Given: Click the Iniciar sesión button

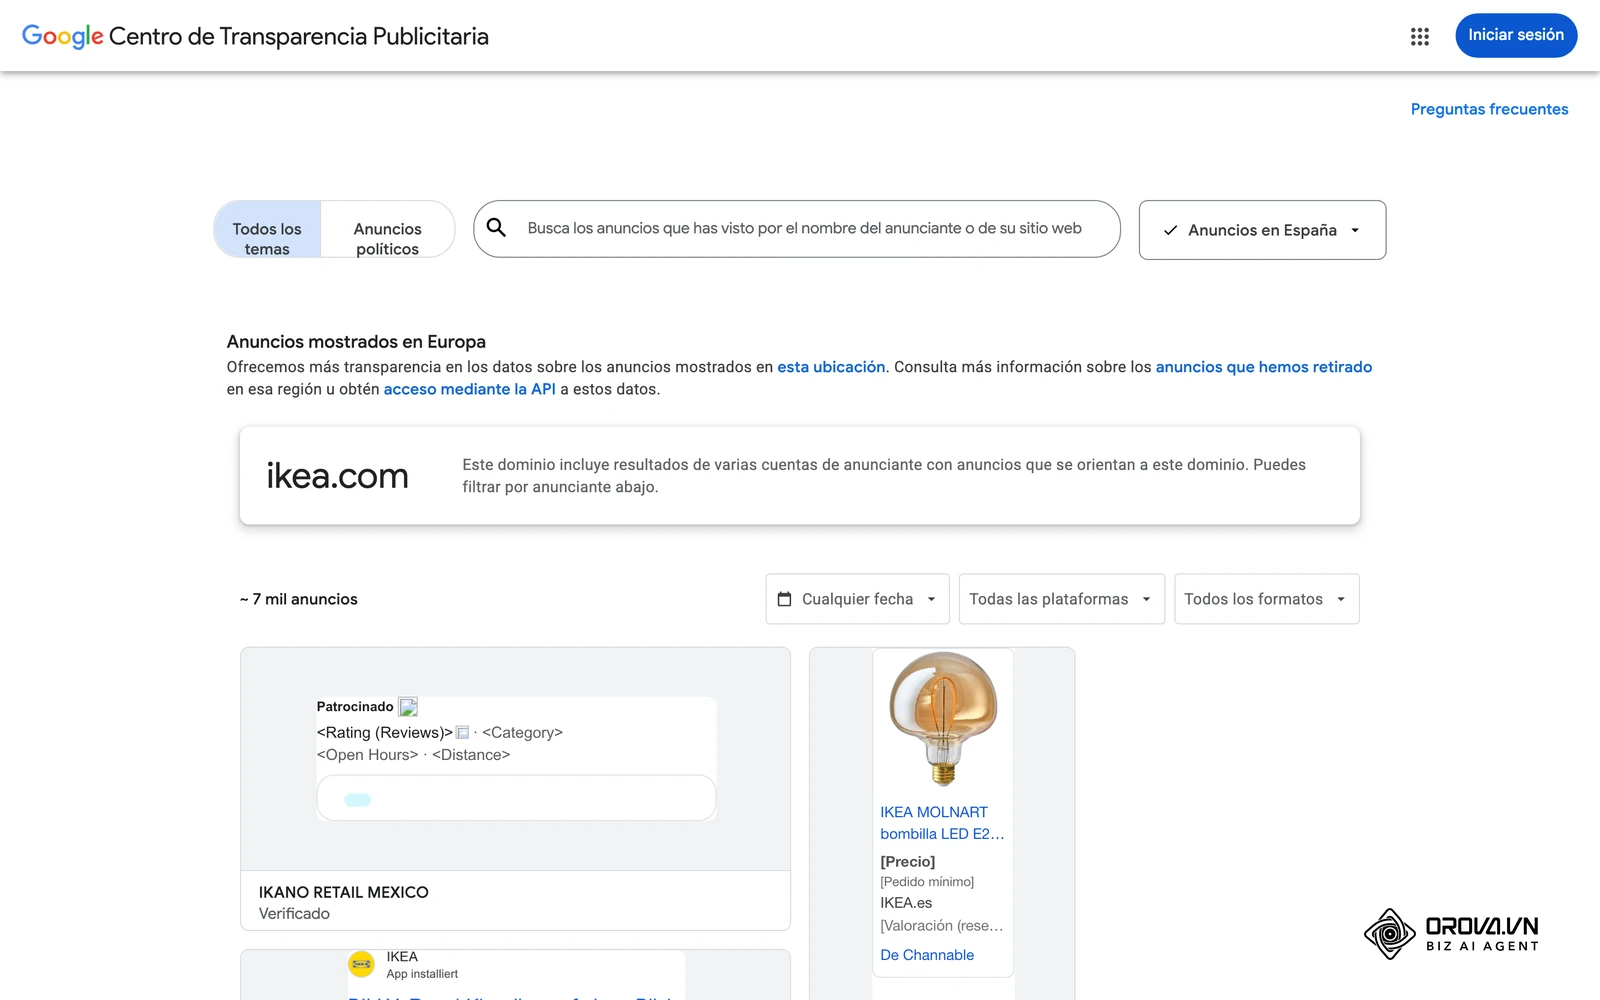Looking at the screenshot, I should point(1516,35).
